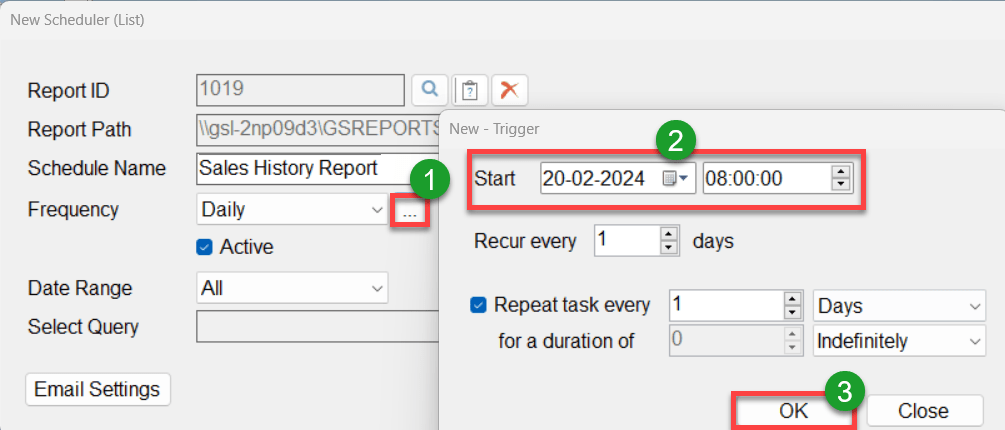The height and width of the screenshot is (430, 1005).
Task: Expand the Indefinitely duration dropdown
Action: coord(975,342)
